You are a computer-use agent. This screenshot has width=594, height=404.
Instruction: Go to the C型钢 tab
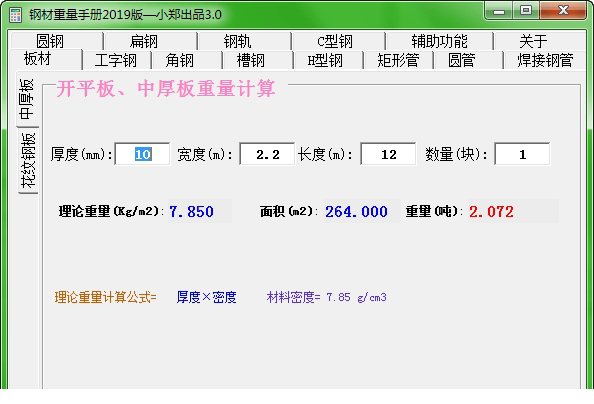(x=338, y=41)
